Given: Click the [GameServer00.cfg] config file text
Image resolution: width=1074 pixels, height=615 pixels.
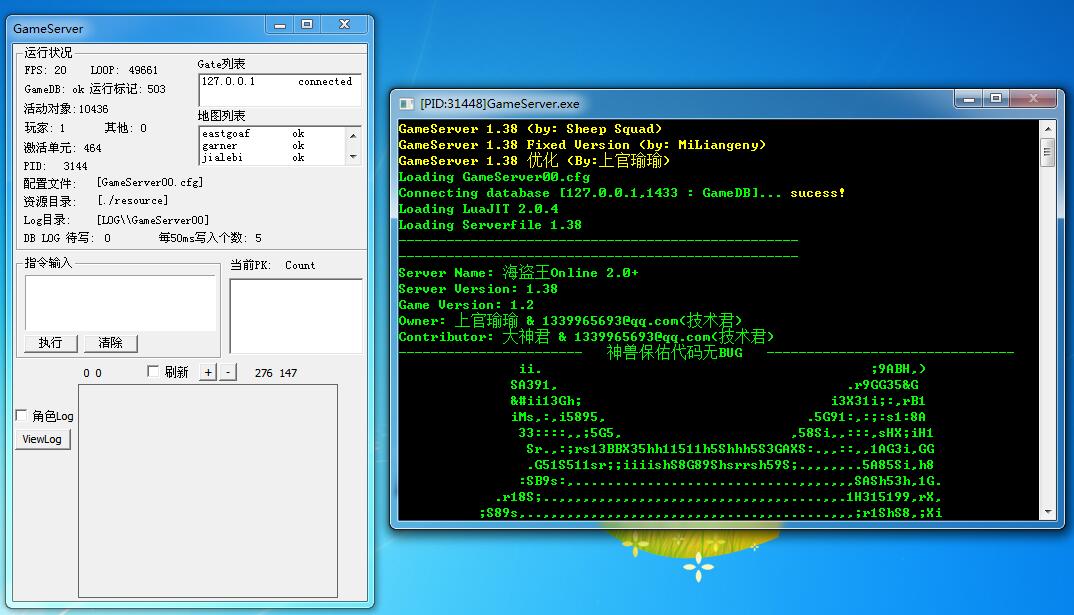Looking at the screenshot, I should coord(150,182).
